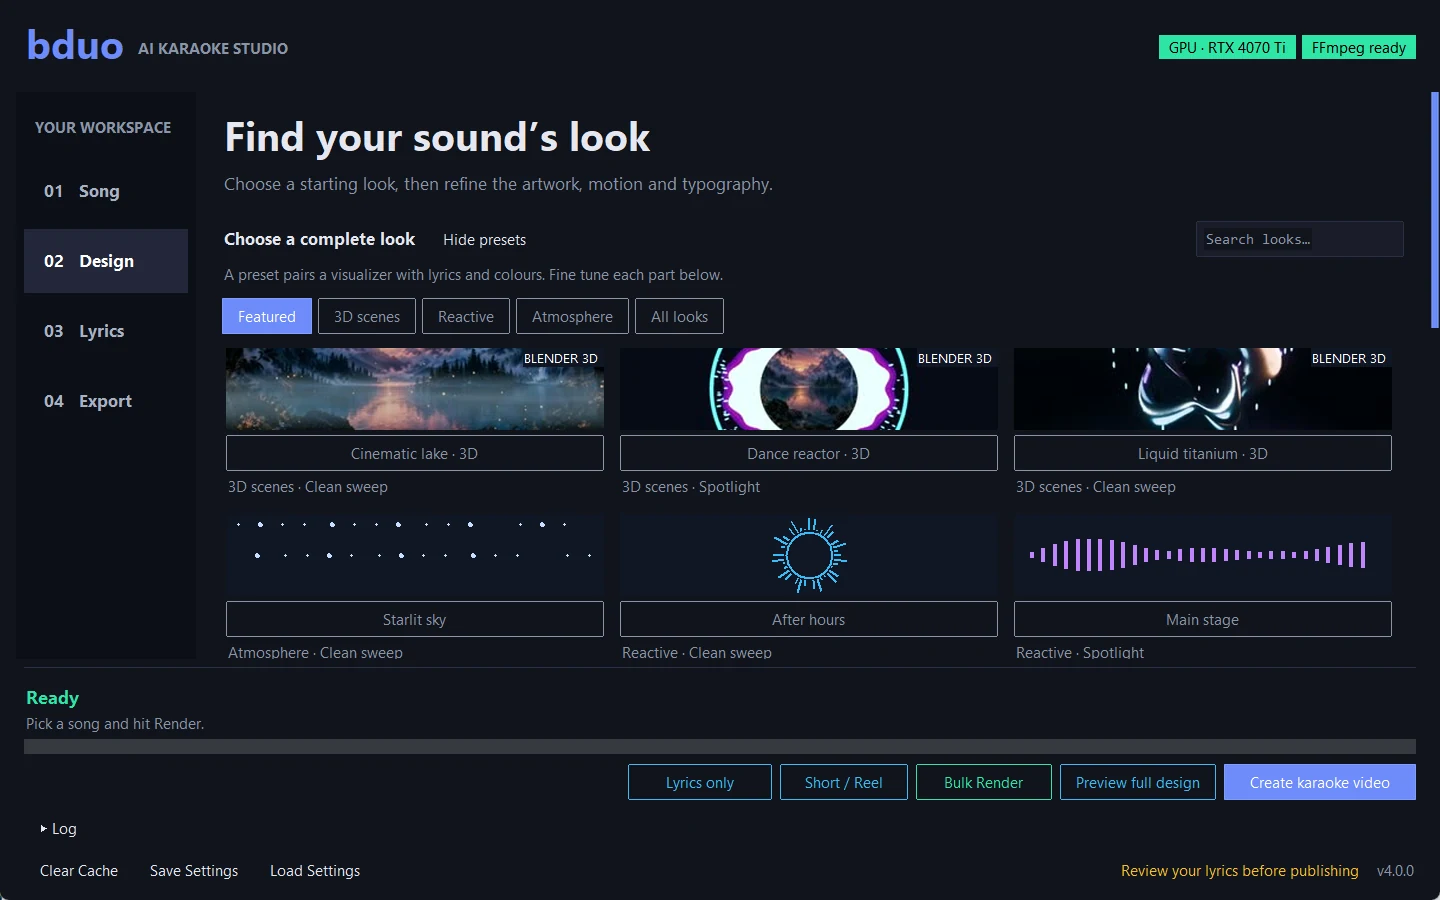Expand the Log section
The width and height of the screenshot is (1440, 900).
(58, 829)
